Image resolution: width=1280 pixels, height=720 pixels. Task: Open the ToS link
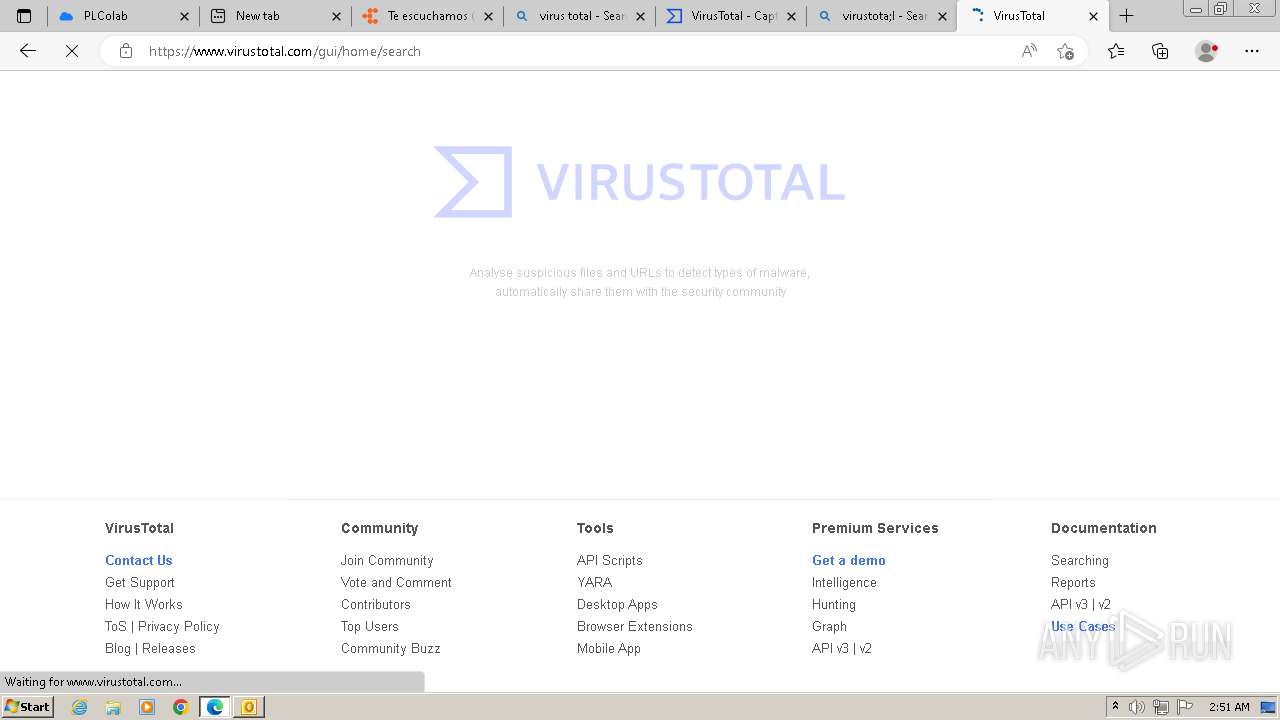coord(116,626)
